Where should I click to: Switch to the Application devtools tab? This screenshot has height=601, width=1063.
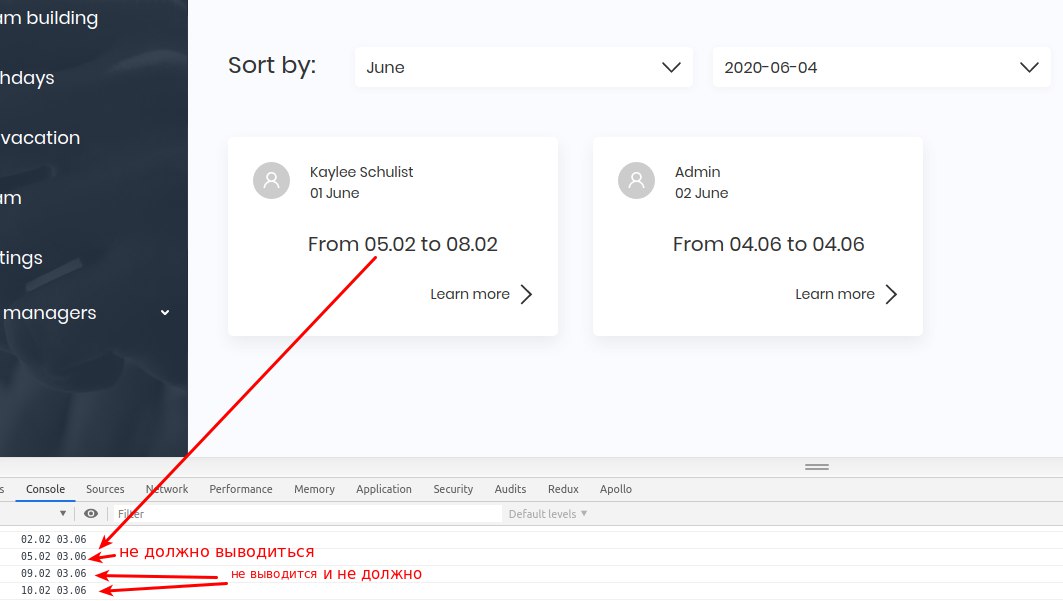384,489
